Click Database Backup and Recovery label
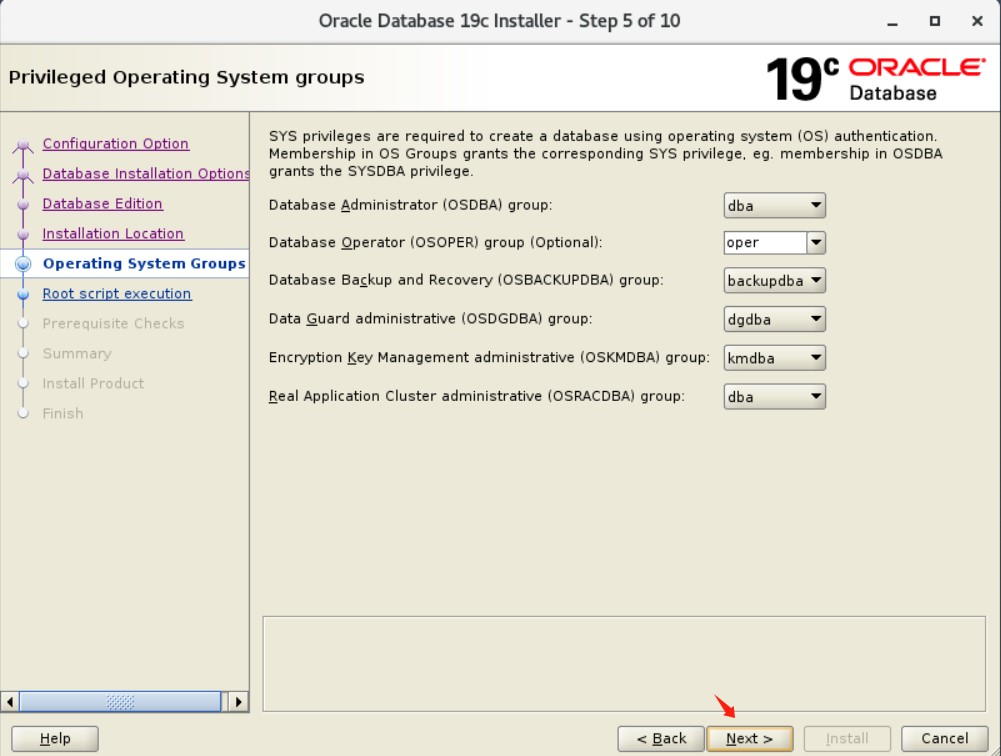Image resolution: width=1001 pixels, height=756 pixels. pyautogui.click(x=466, y=280)
